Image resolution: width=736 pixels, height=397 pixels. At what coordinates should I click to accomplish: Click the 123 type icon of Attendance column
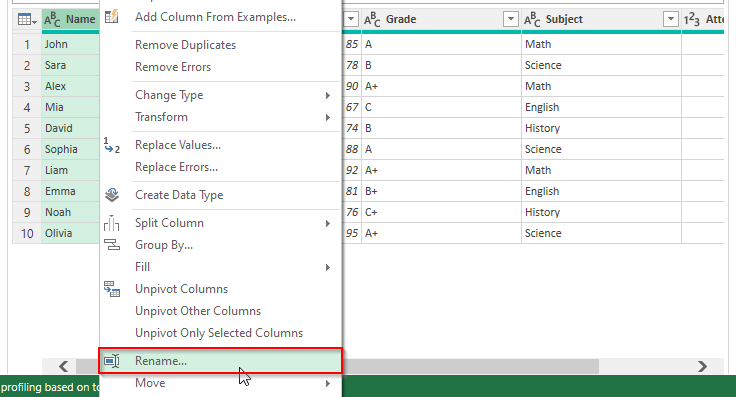coord(691,19)
